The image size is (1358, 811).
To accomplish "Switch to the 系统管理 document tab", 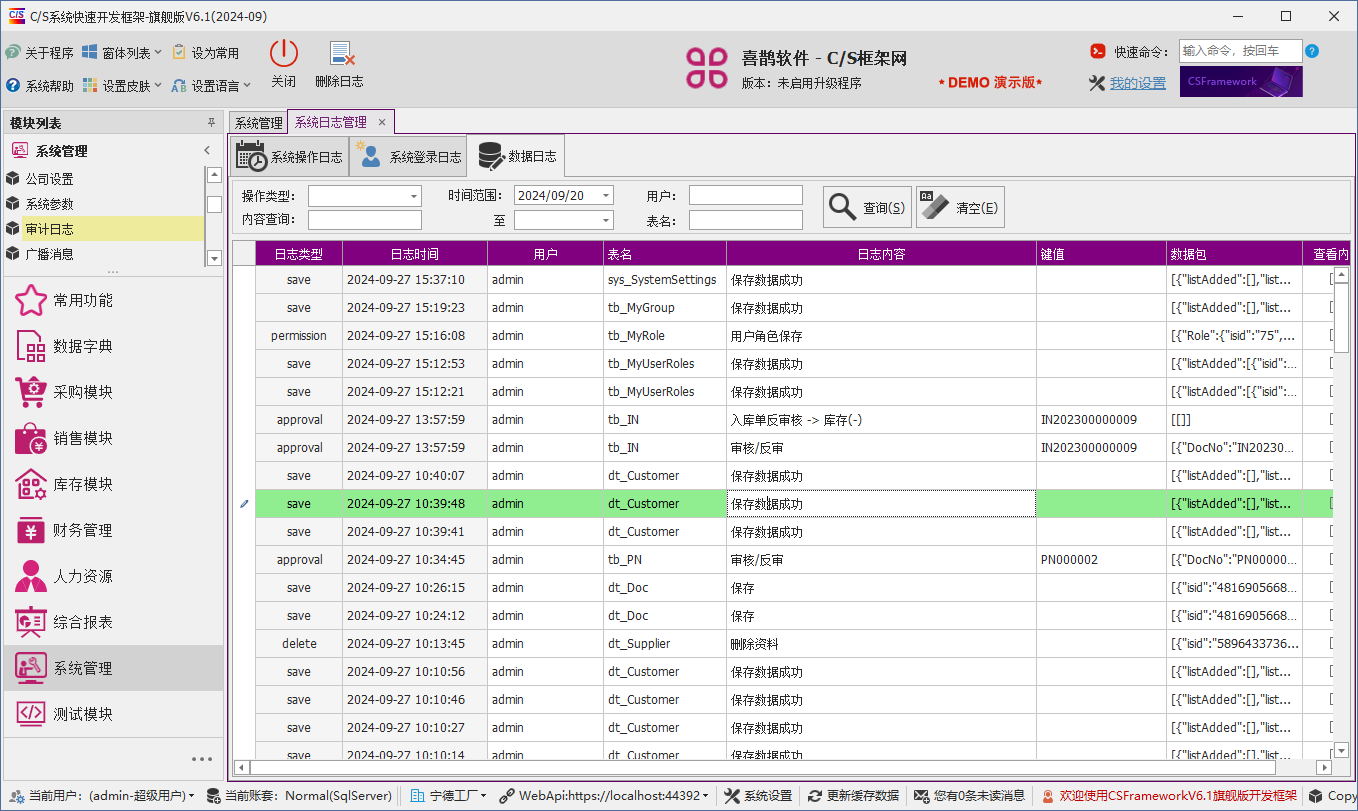I will (259, 123).
